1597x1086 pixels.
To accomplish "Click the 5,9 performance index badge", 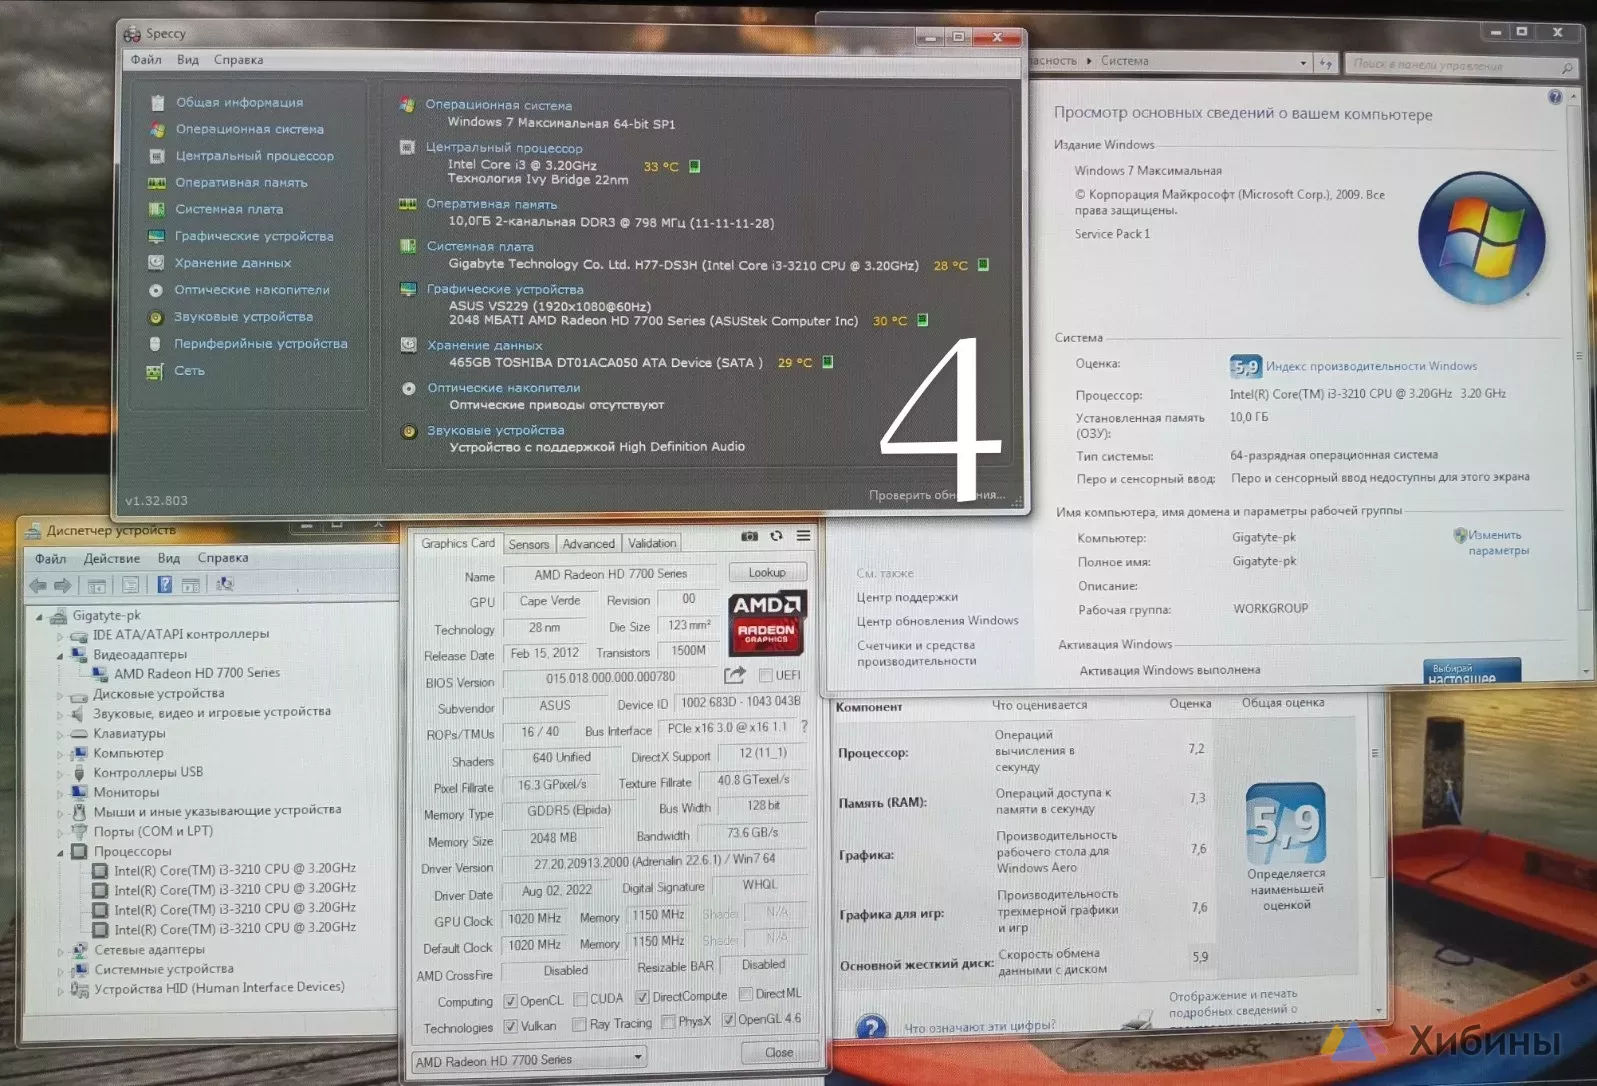I will (1245, 366).
